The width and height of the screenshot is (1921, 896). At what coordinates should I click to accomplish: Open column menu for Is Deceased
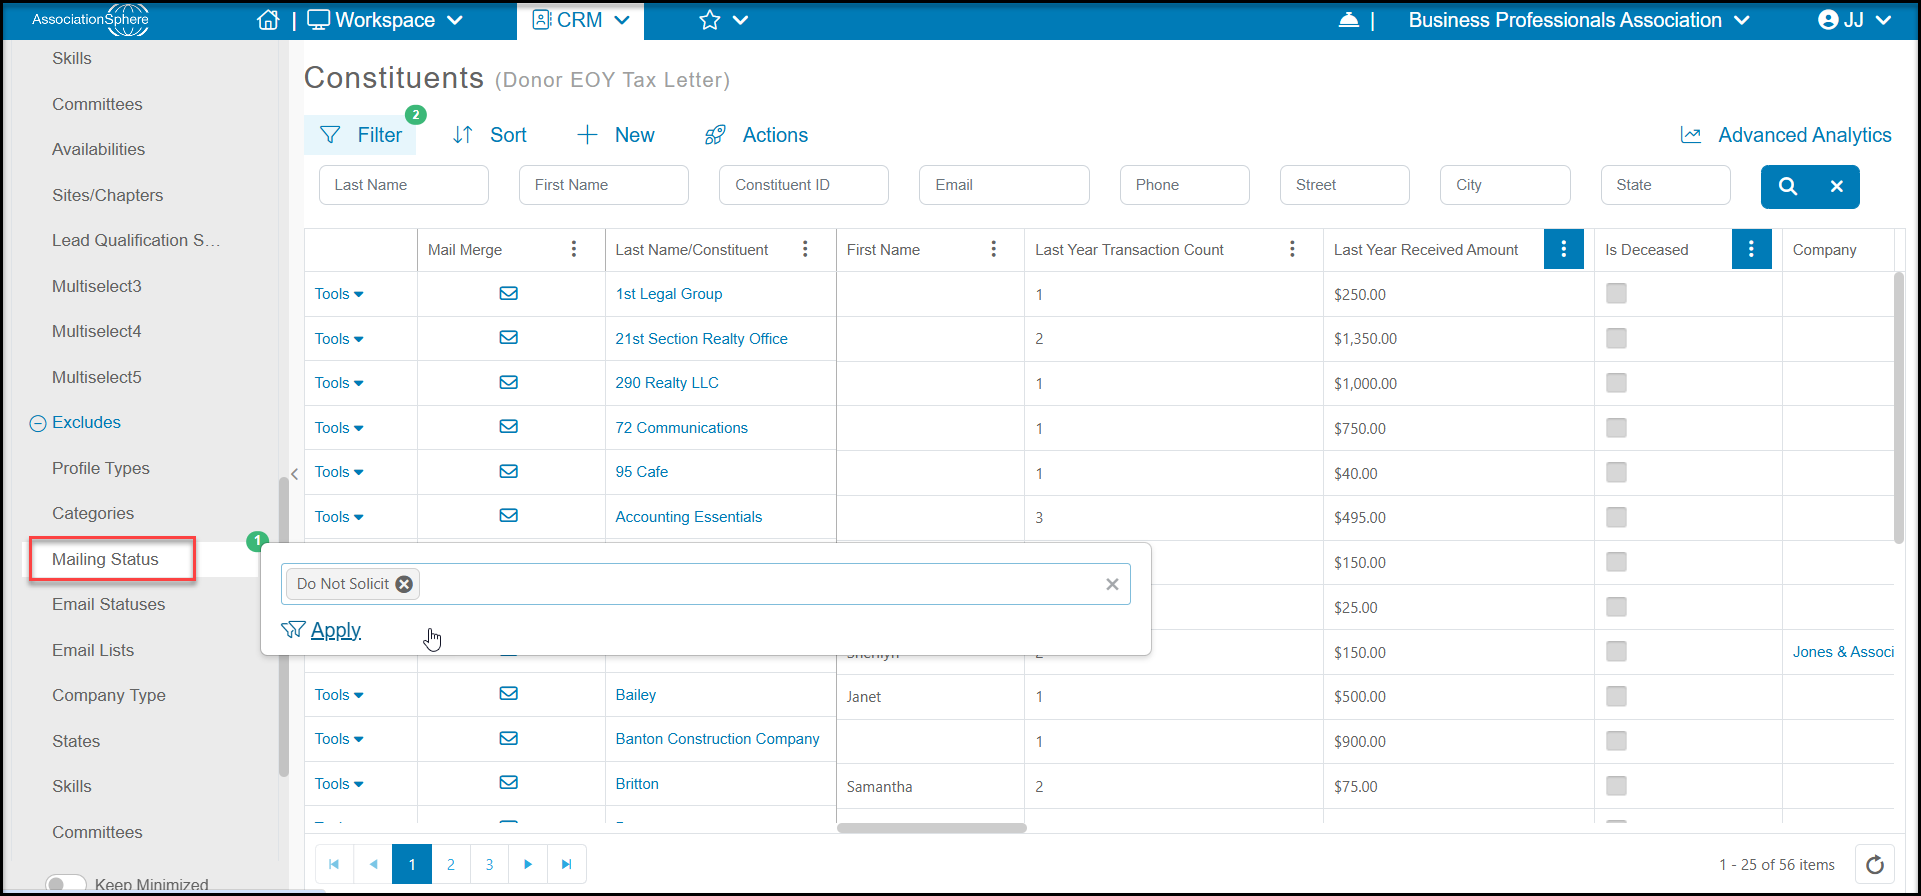(x=1751, y=249)
